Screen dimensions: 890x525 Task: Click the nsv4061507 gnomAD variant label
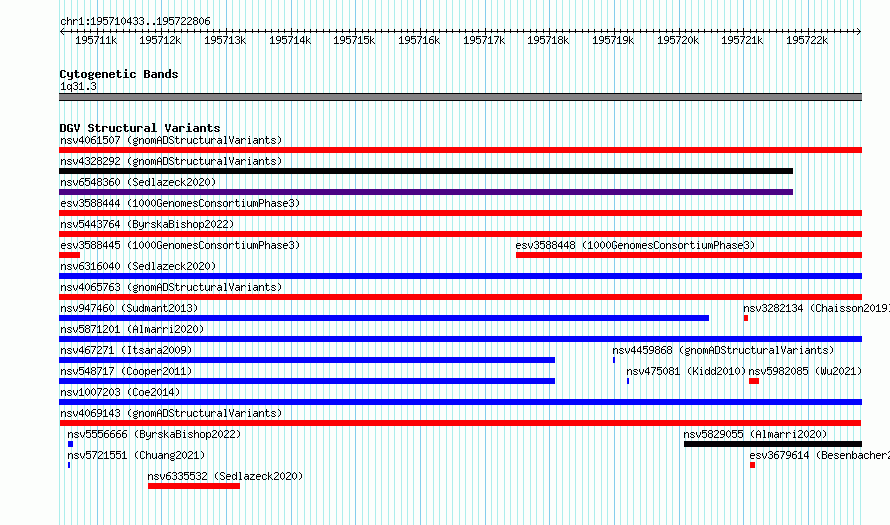click(171, 140)
